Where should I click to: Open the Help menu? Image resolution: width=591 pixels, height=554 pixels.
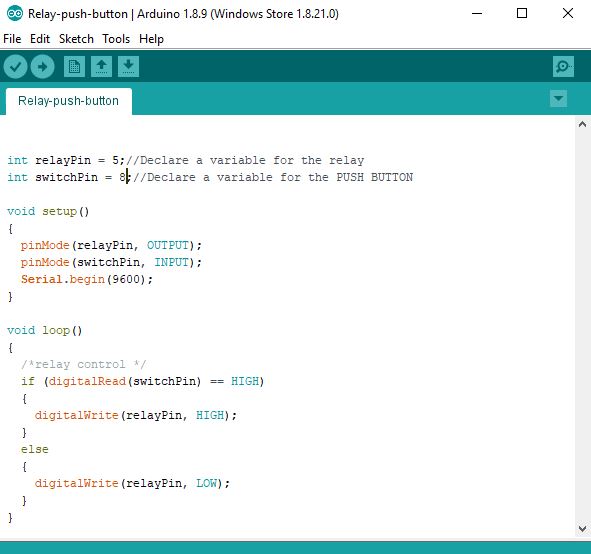[152, 39]
